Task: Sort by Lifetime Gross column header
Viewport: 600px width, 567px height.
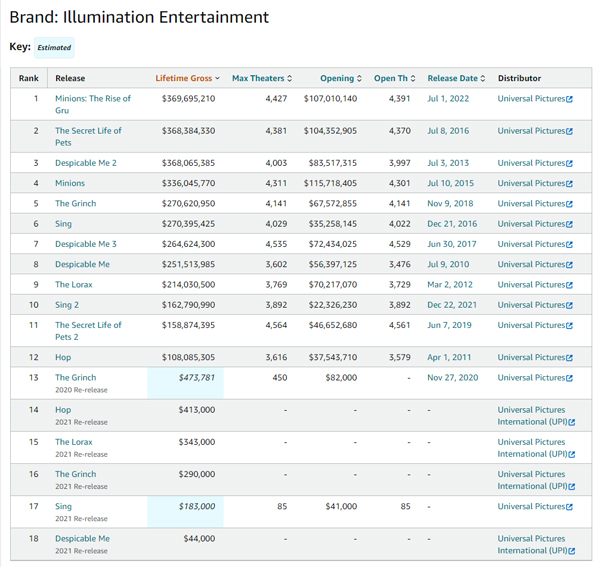Action: tap(187, 78)
